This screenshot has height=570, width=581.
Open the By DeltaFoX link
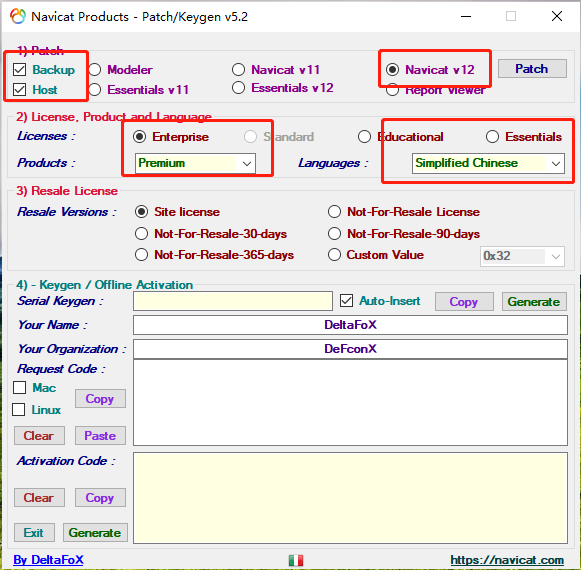click(x=49, y=560)
